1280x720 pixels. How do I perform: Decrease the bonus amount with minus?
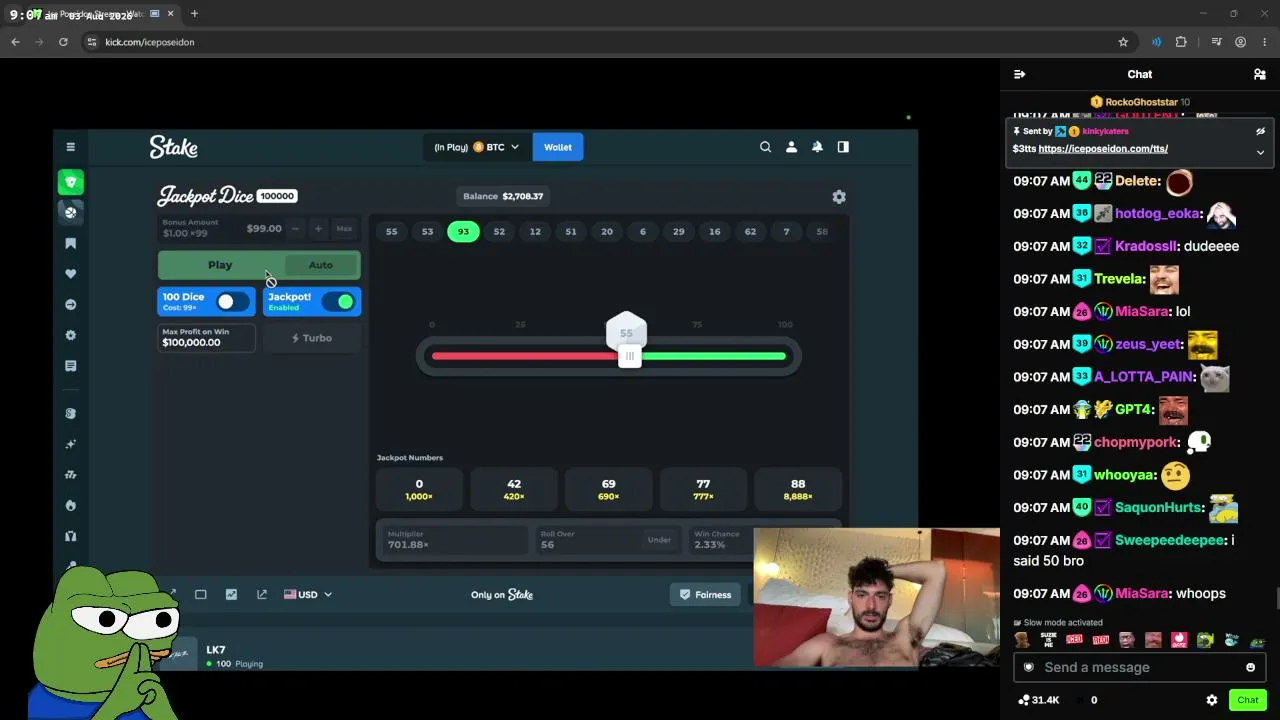[295, 229]
